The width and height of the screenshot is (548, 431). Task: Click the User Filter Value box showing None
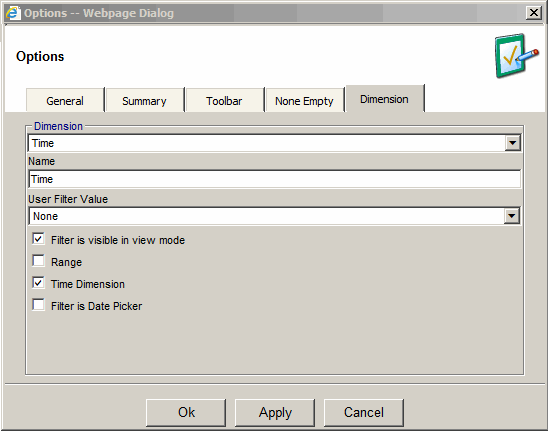(x=274, y=216)
